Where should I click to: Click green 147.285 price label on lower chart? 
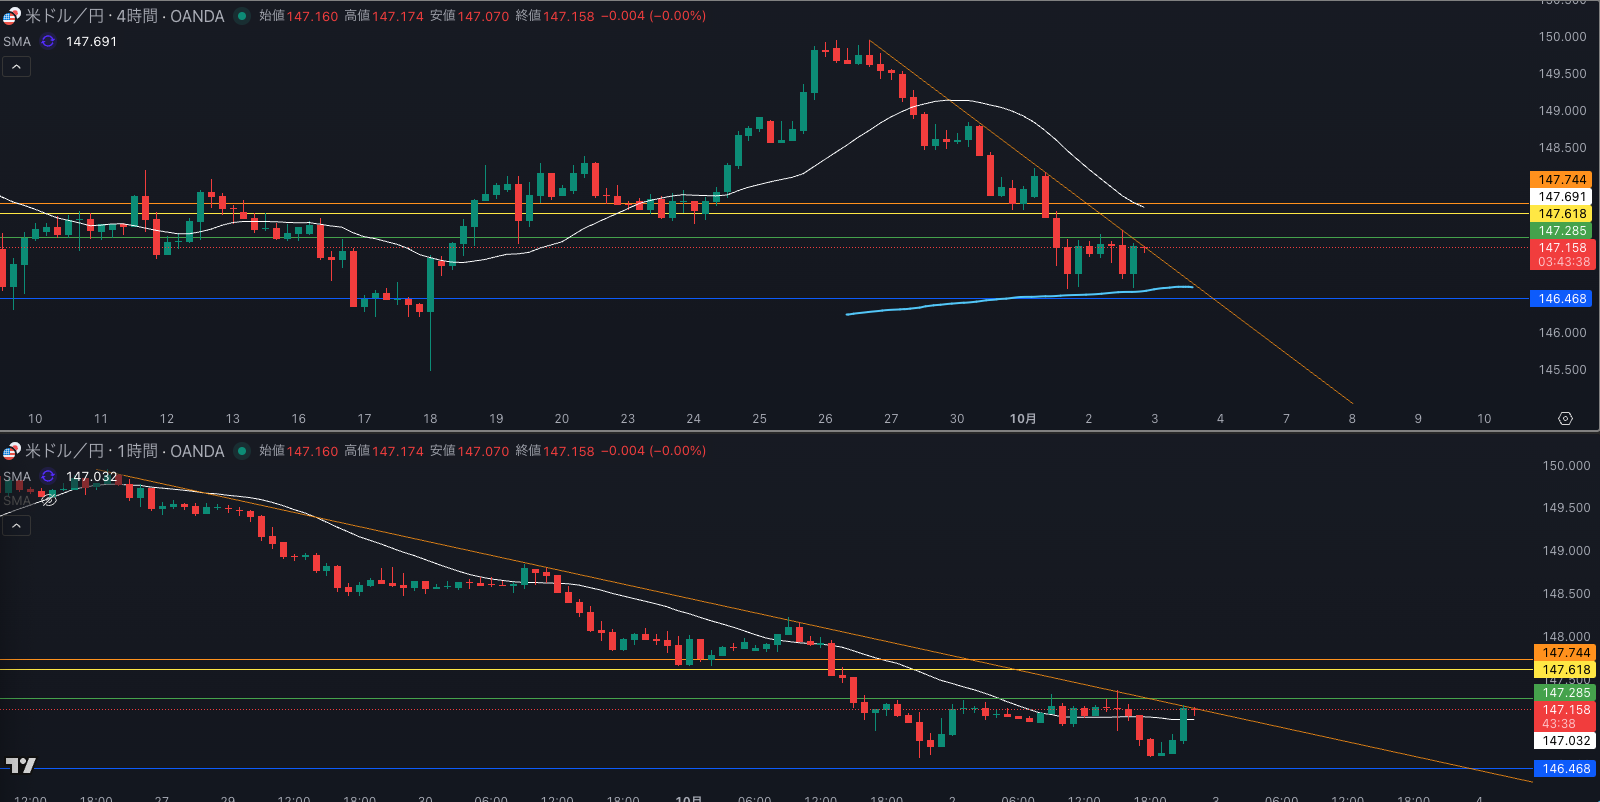(x=1565, y=693)
